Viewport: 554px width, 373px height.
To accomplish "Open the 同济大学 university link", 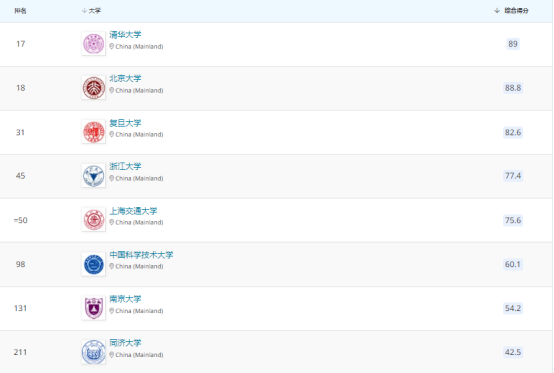I will [x=125, y=343].
